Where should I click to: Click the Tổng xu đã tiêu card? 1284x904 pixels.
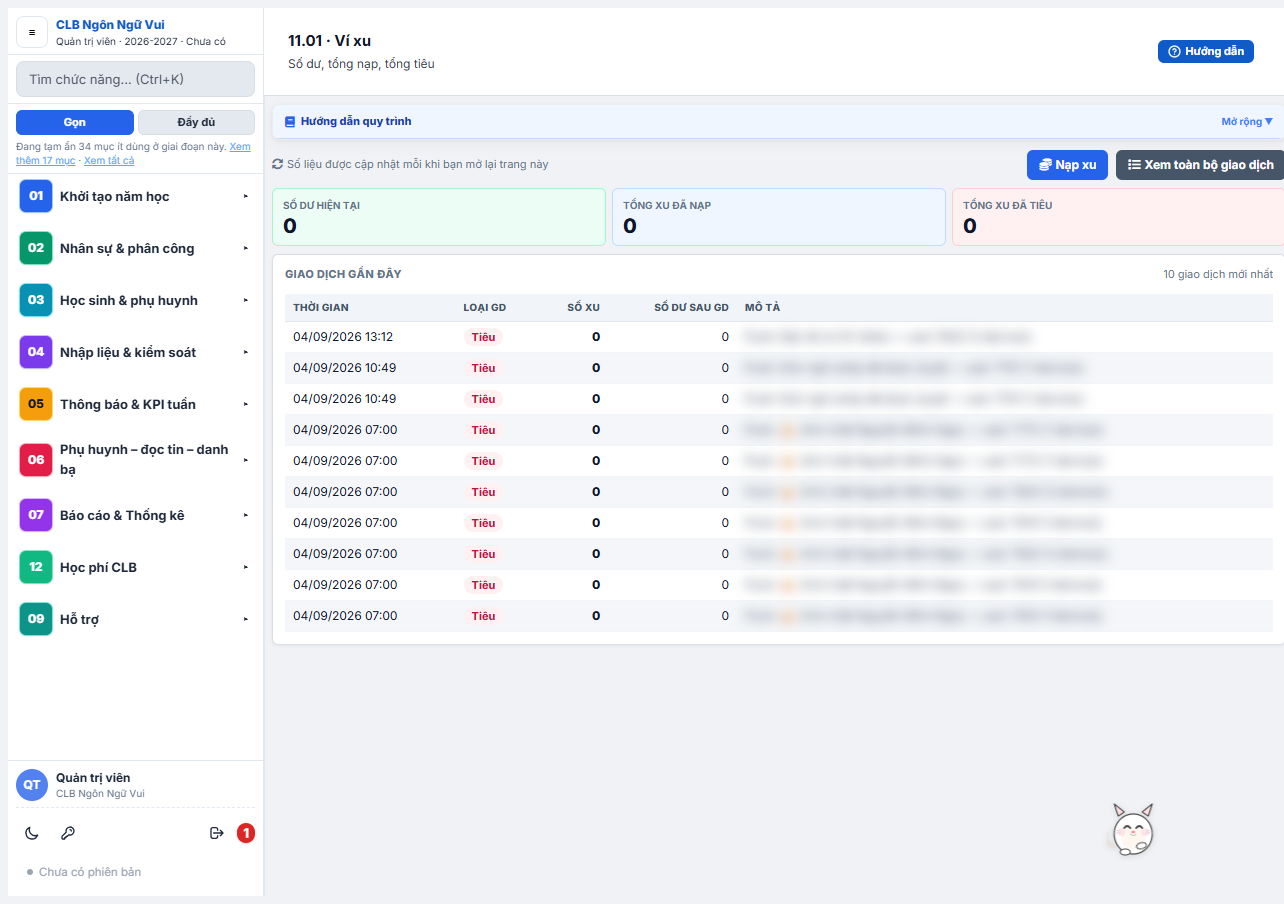pos(1118,217)
